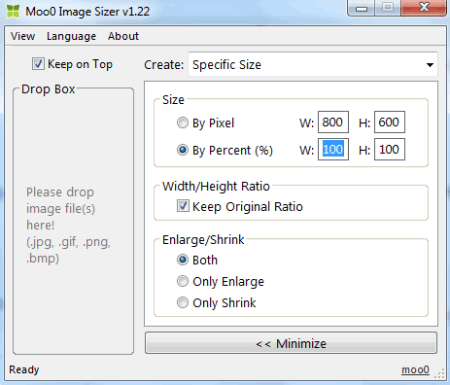This screenshot has width=450, height=385.
Task: Click the << Minimize button
Action: point(291,343)
